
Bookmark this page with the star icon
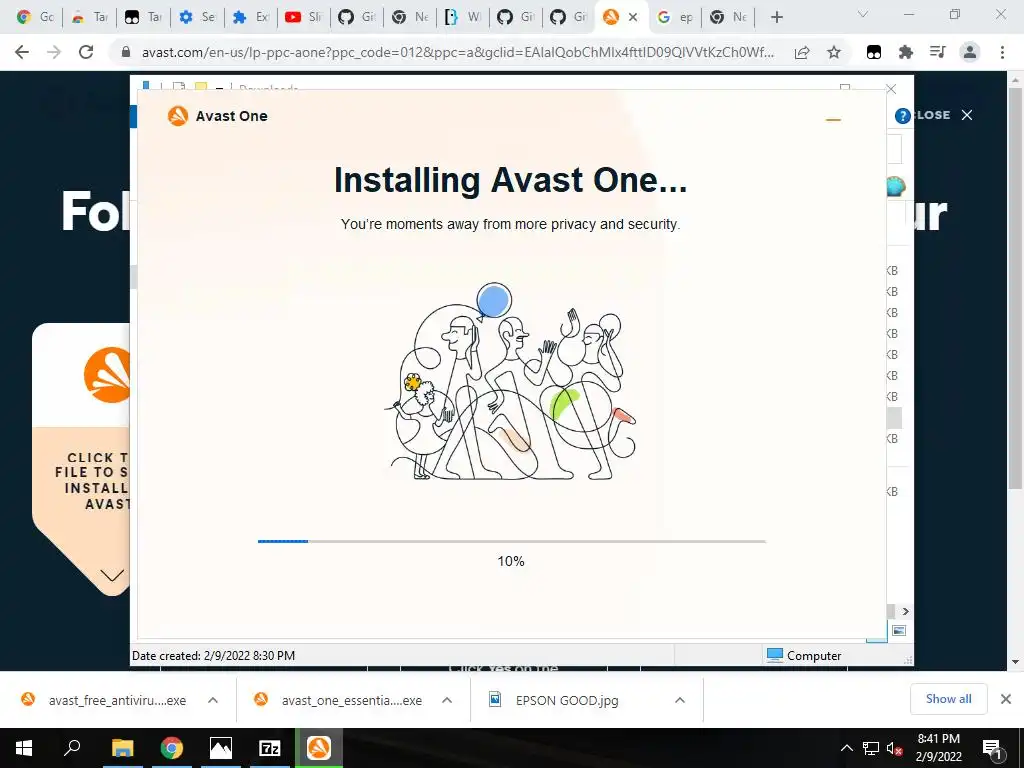pos(834,52)
